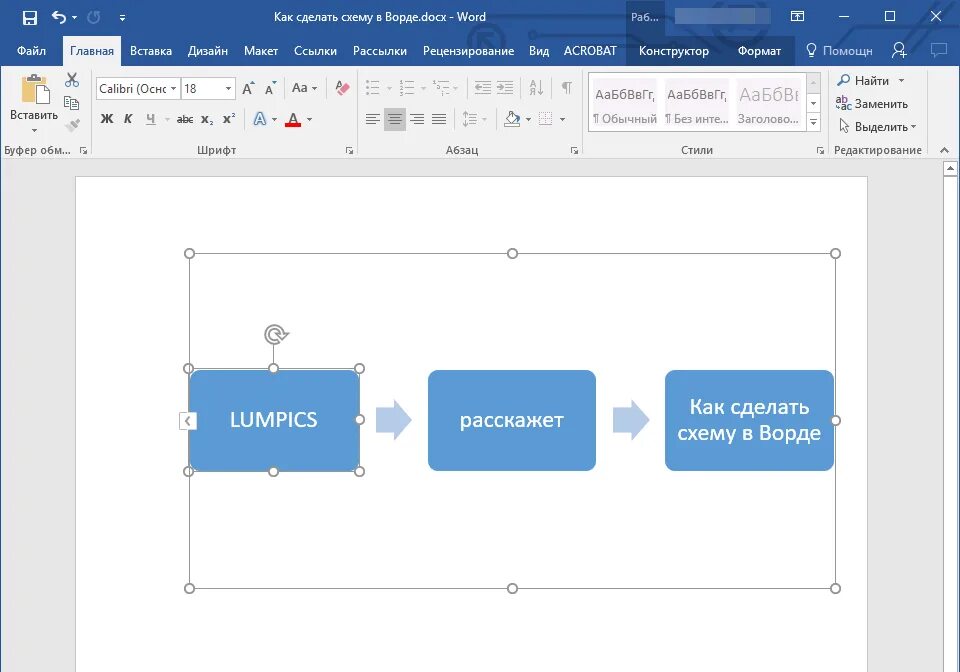Open the SmartArt text pane arrow
The image size is (960, 672).
tap(188, 421)
